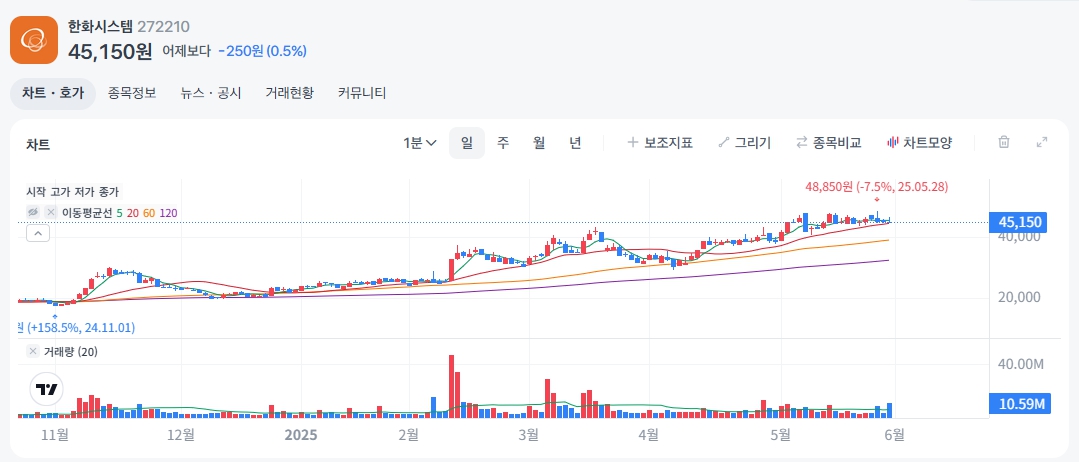Screen dimensions: 1079x462
Task: Click the orange Hanwha Systems logo icon
Action: [x=34, y=40]
